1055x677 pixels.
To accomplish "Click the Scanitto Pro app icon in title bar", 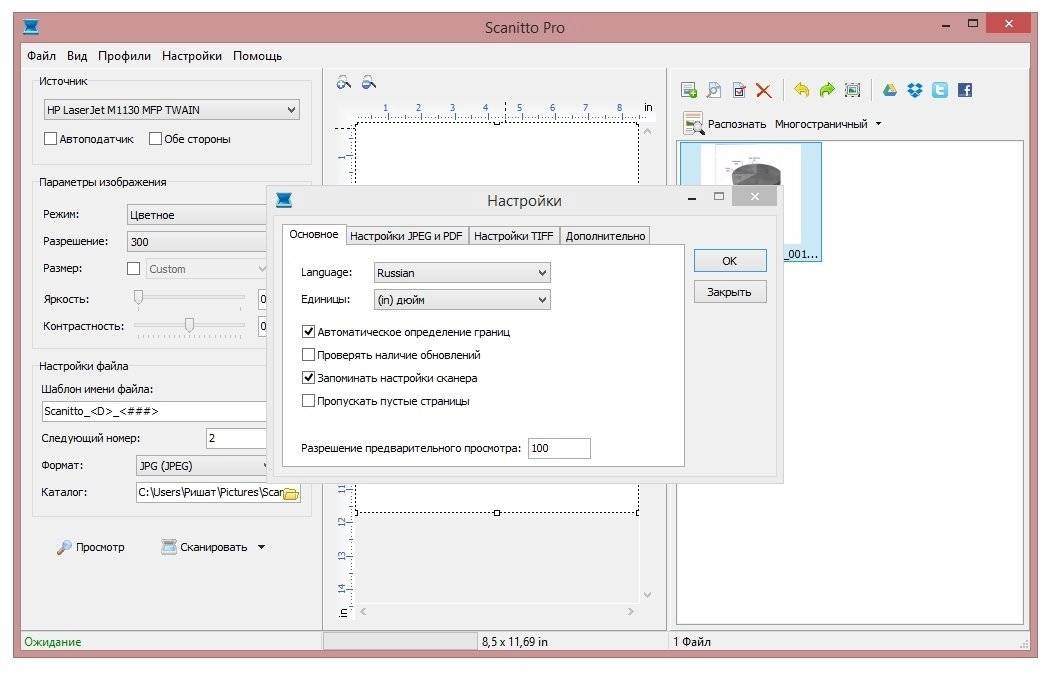I will (x=31, y=27).
